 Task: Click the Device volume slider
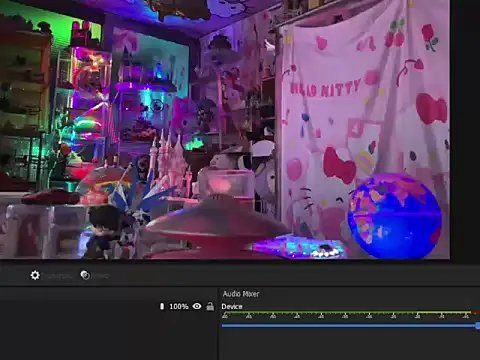tap(351, 326)
